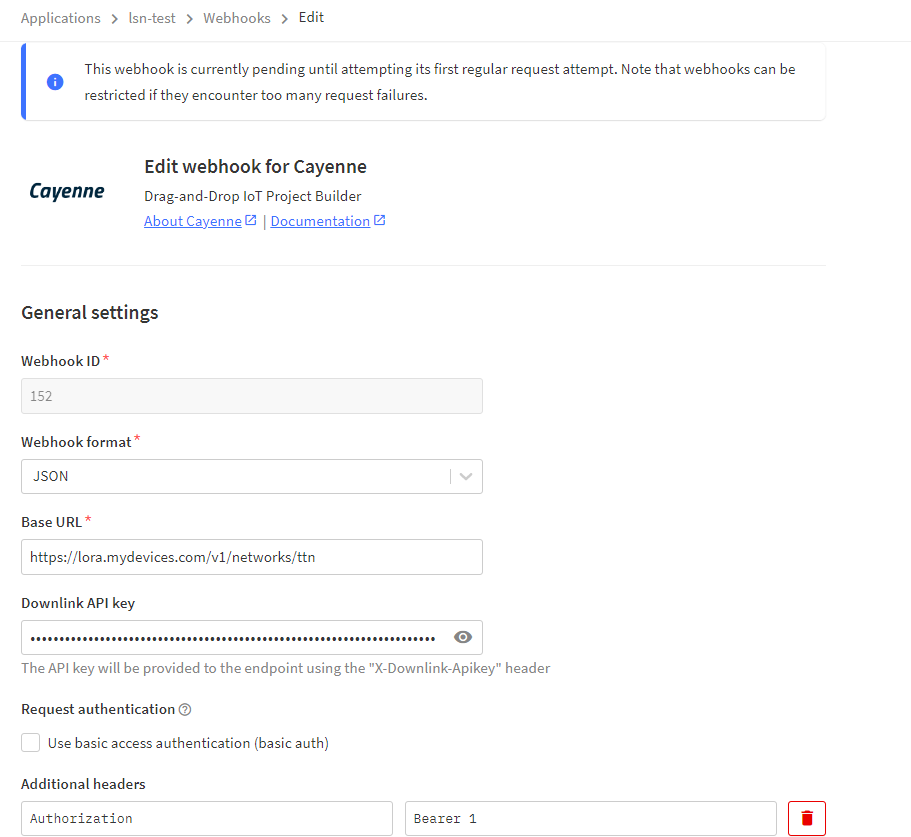Image resolution: width=911 pixels, height=837 pixels.
Task: Enable basic access authentication checkbox
Action: point(31,742)
